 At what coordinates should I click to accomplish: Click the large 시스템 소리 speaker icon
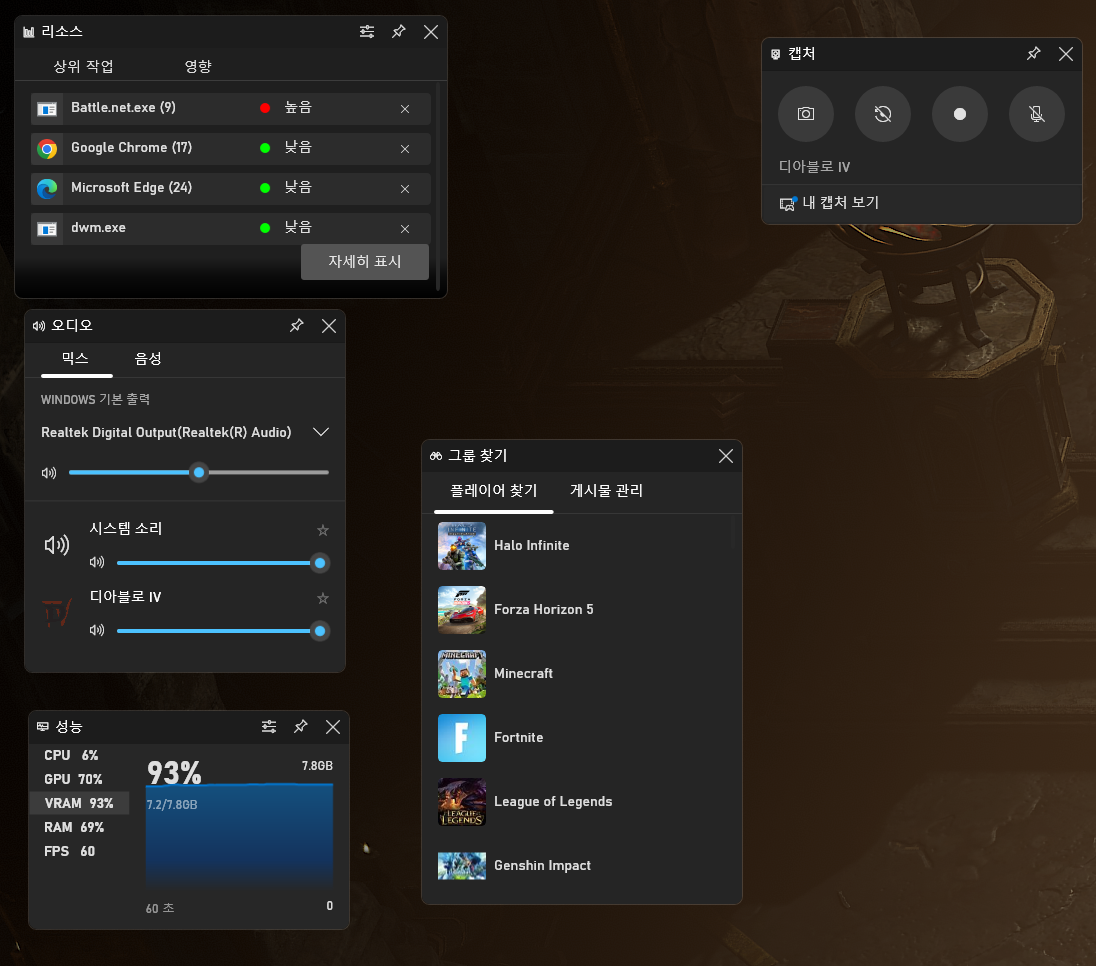click(x=57, y=545)
